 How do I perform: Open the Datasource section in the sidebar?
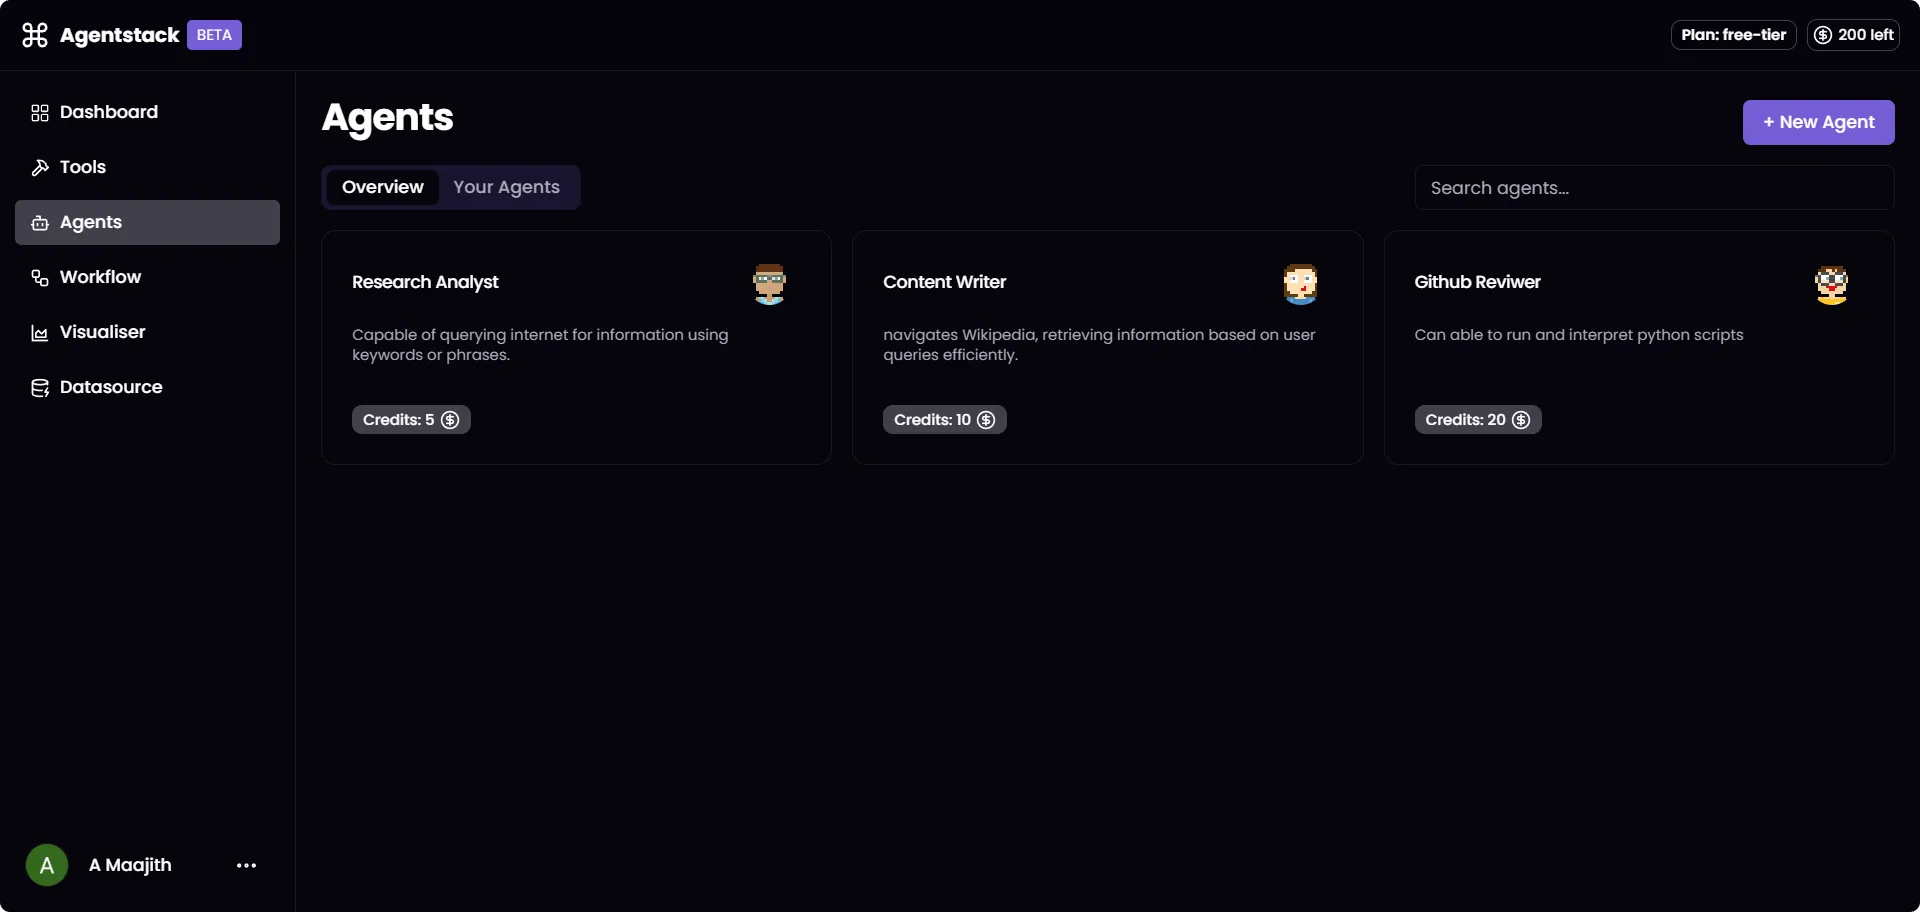tap(110, 387)
